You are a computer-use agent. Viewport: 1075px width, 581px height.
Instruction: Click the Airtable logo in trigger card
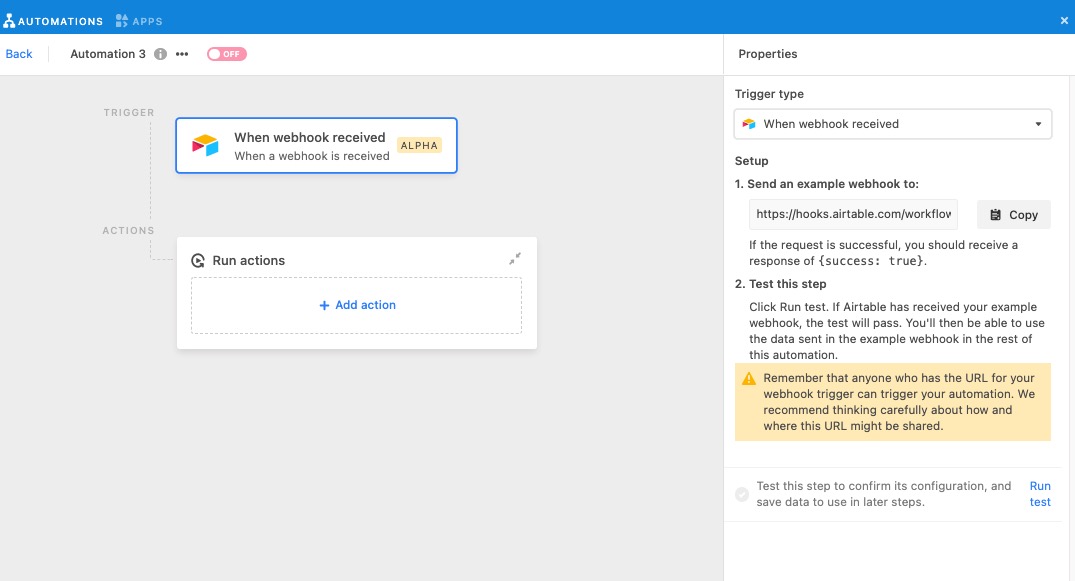pyautogui.click(x=205, y=145)
